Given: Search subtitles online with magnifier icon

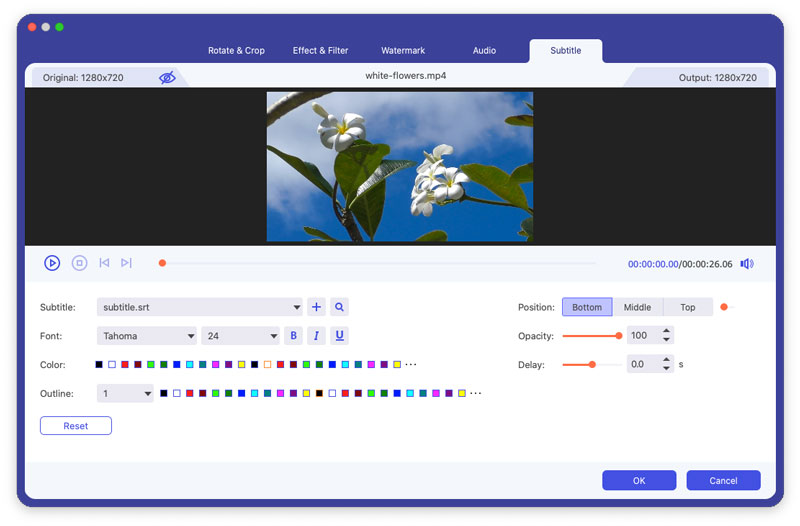Looking at the screenshot, I should click(x=340, y=307).
